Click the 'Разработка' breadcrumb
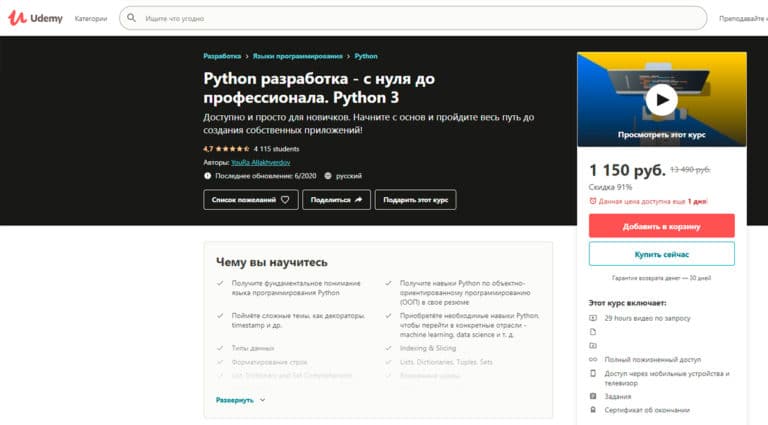Viewport: 768px width, 425px height. (222, 56)
